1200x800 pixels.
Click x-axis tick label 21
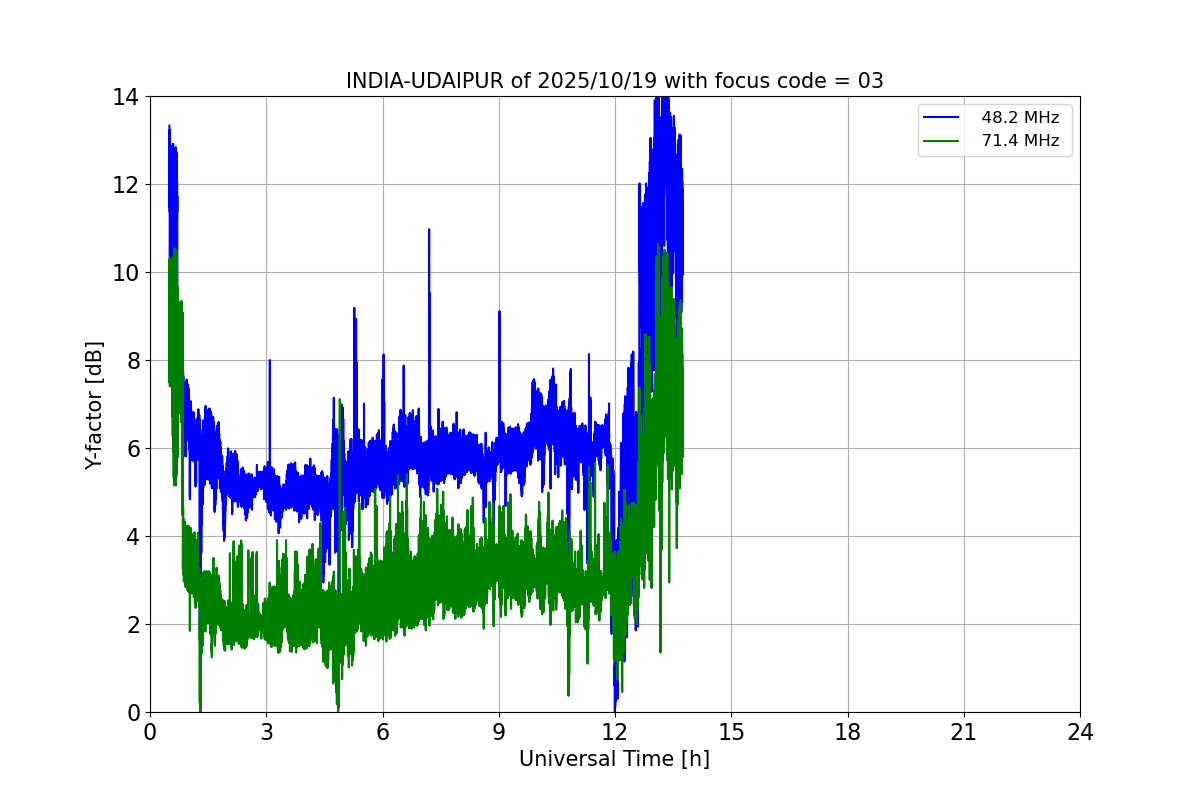tap(964, 732)
